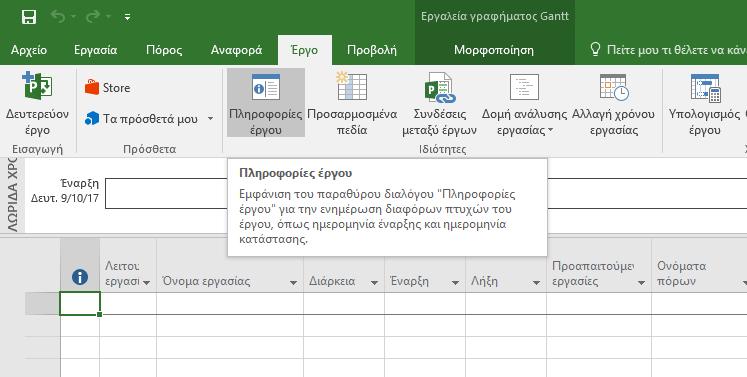Click the Έναρξη Δευτ. 9/10/17 timeline label

[65, 190]
